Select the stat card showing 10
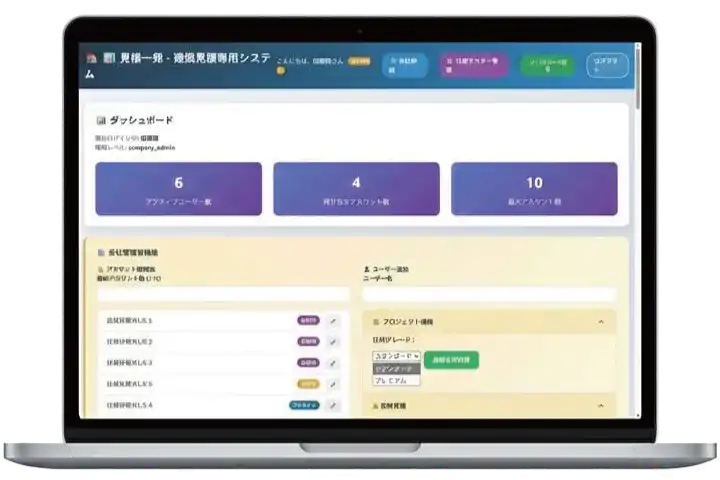 tap(534, 189)
